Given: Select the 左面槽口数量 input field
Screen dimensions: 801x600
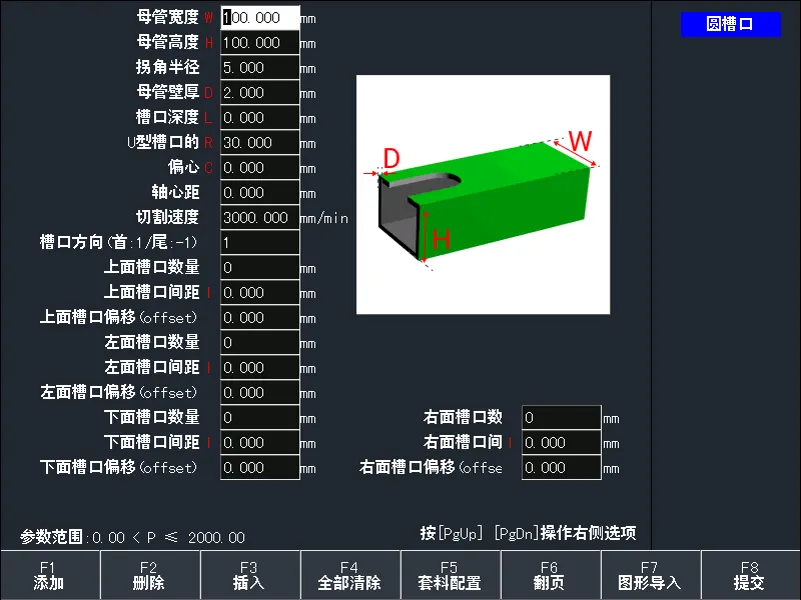Looking at the screenshot, I should pyautogui.click(x=260, y=343).
